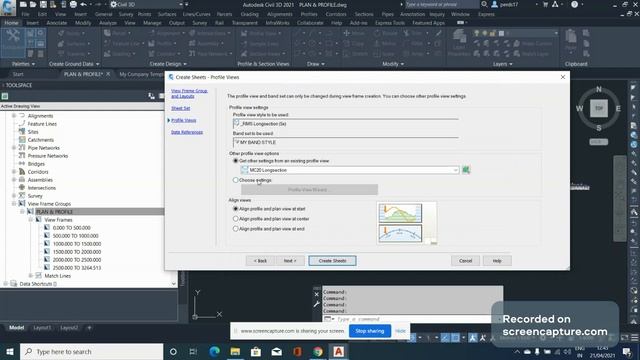This screenshot has width=640, height=360.
Task: Open the Home ribbon tab
Action: tap(11, 23)
